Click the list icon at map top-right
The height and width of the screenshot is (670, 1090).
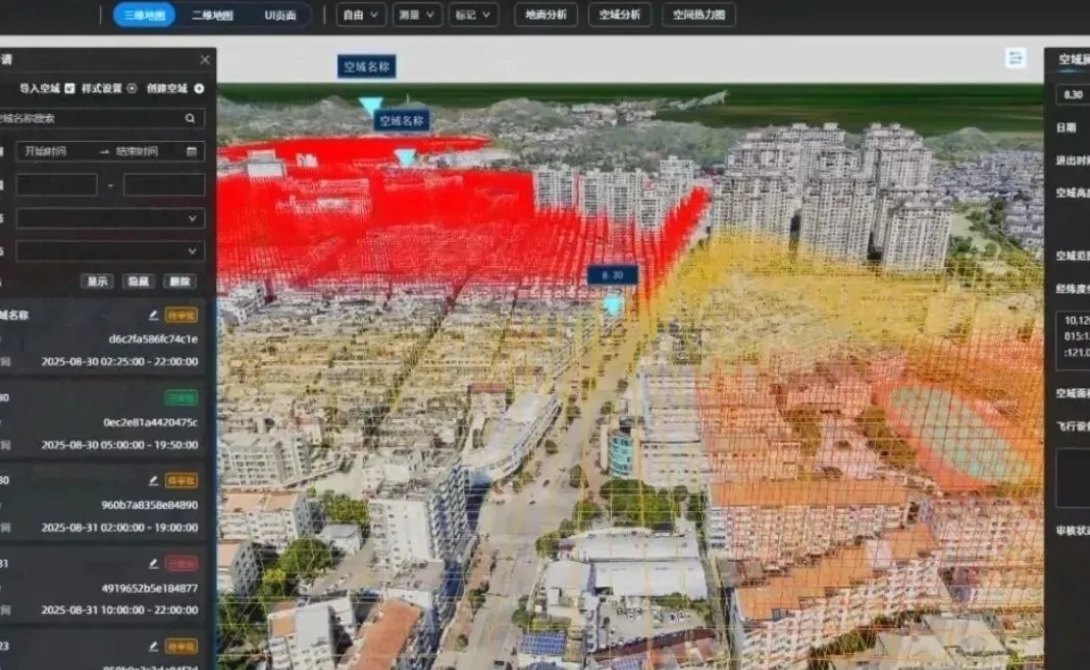(1016, 58)
